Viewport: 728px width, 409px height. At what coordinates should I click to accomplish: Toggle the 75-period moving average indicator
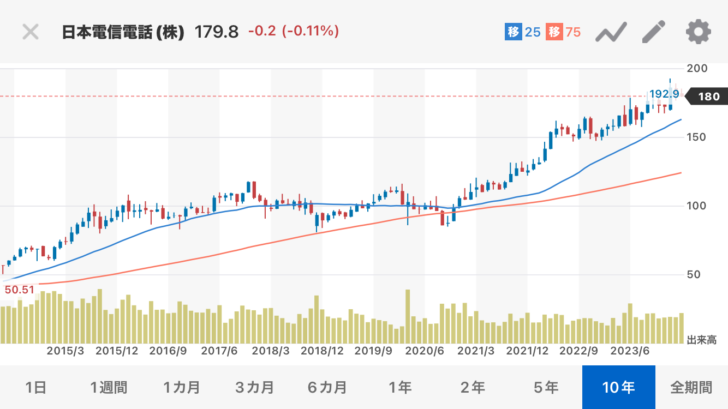click(x=564, y=32)
